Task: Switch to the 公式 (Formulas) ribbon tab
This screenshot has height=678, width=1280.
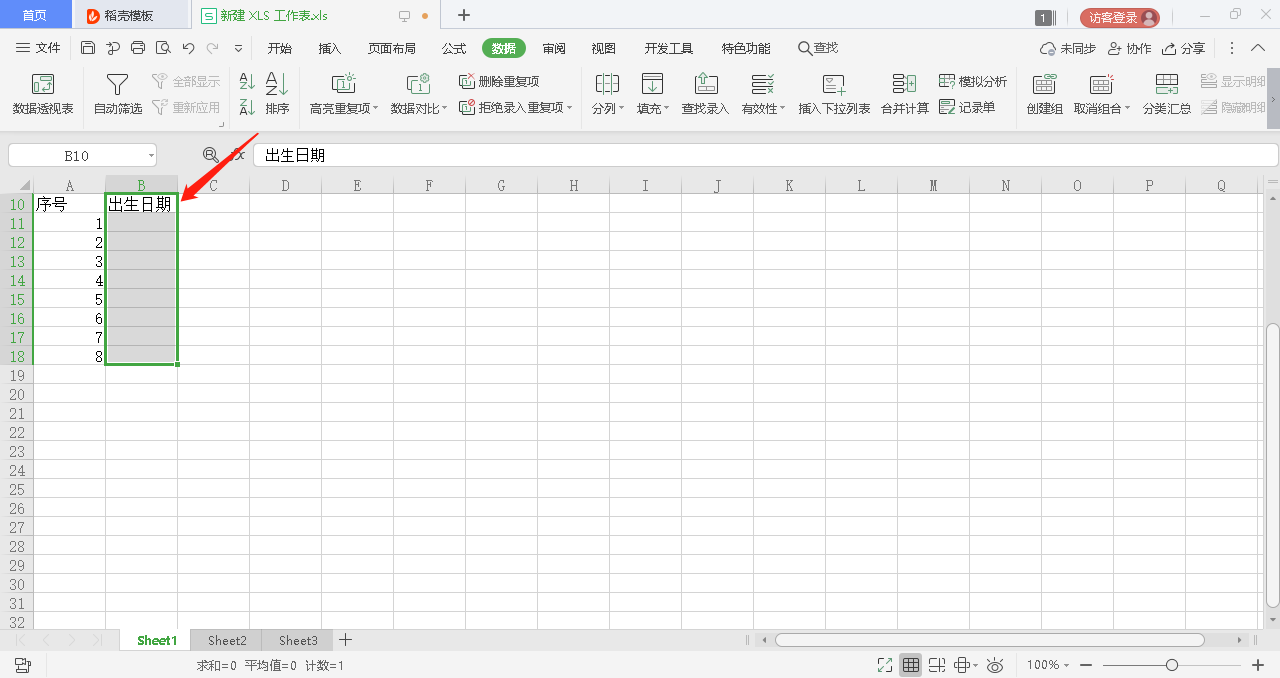Action: point(454,48)
